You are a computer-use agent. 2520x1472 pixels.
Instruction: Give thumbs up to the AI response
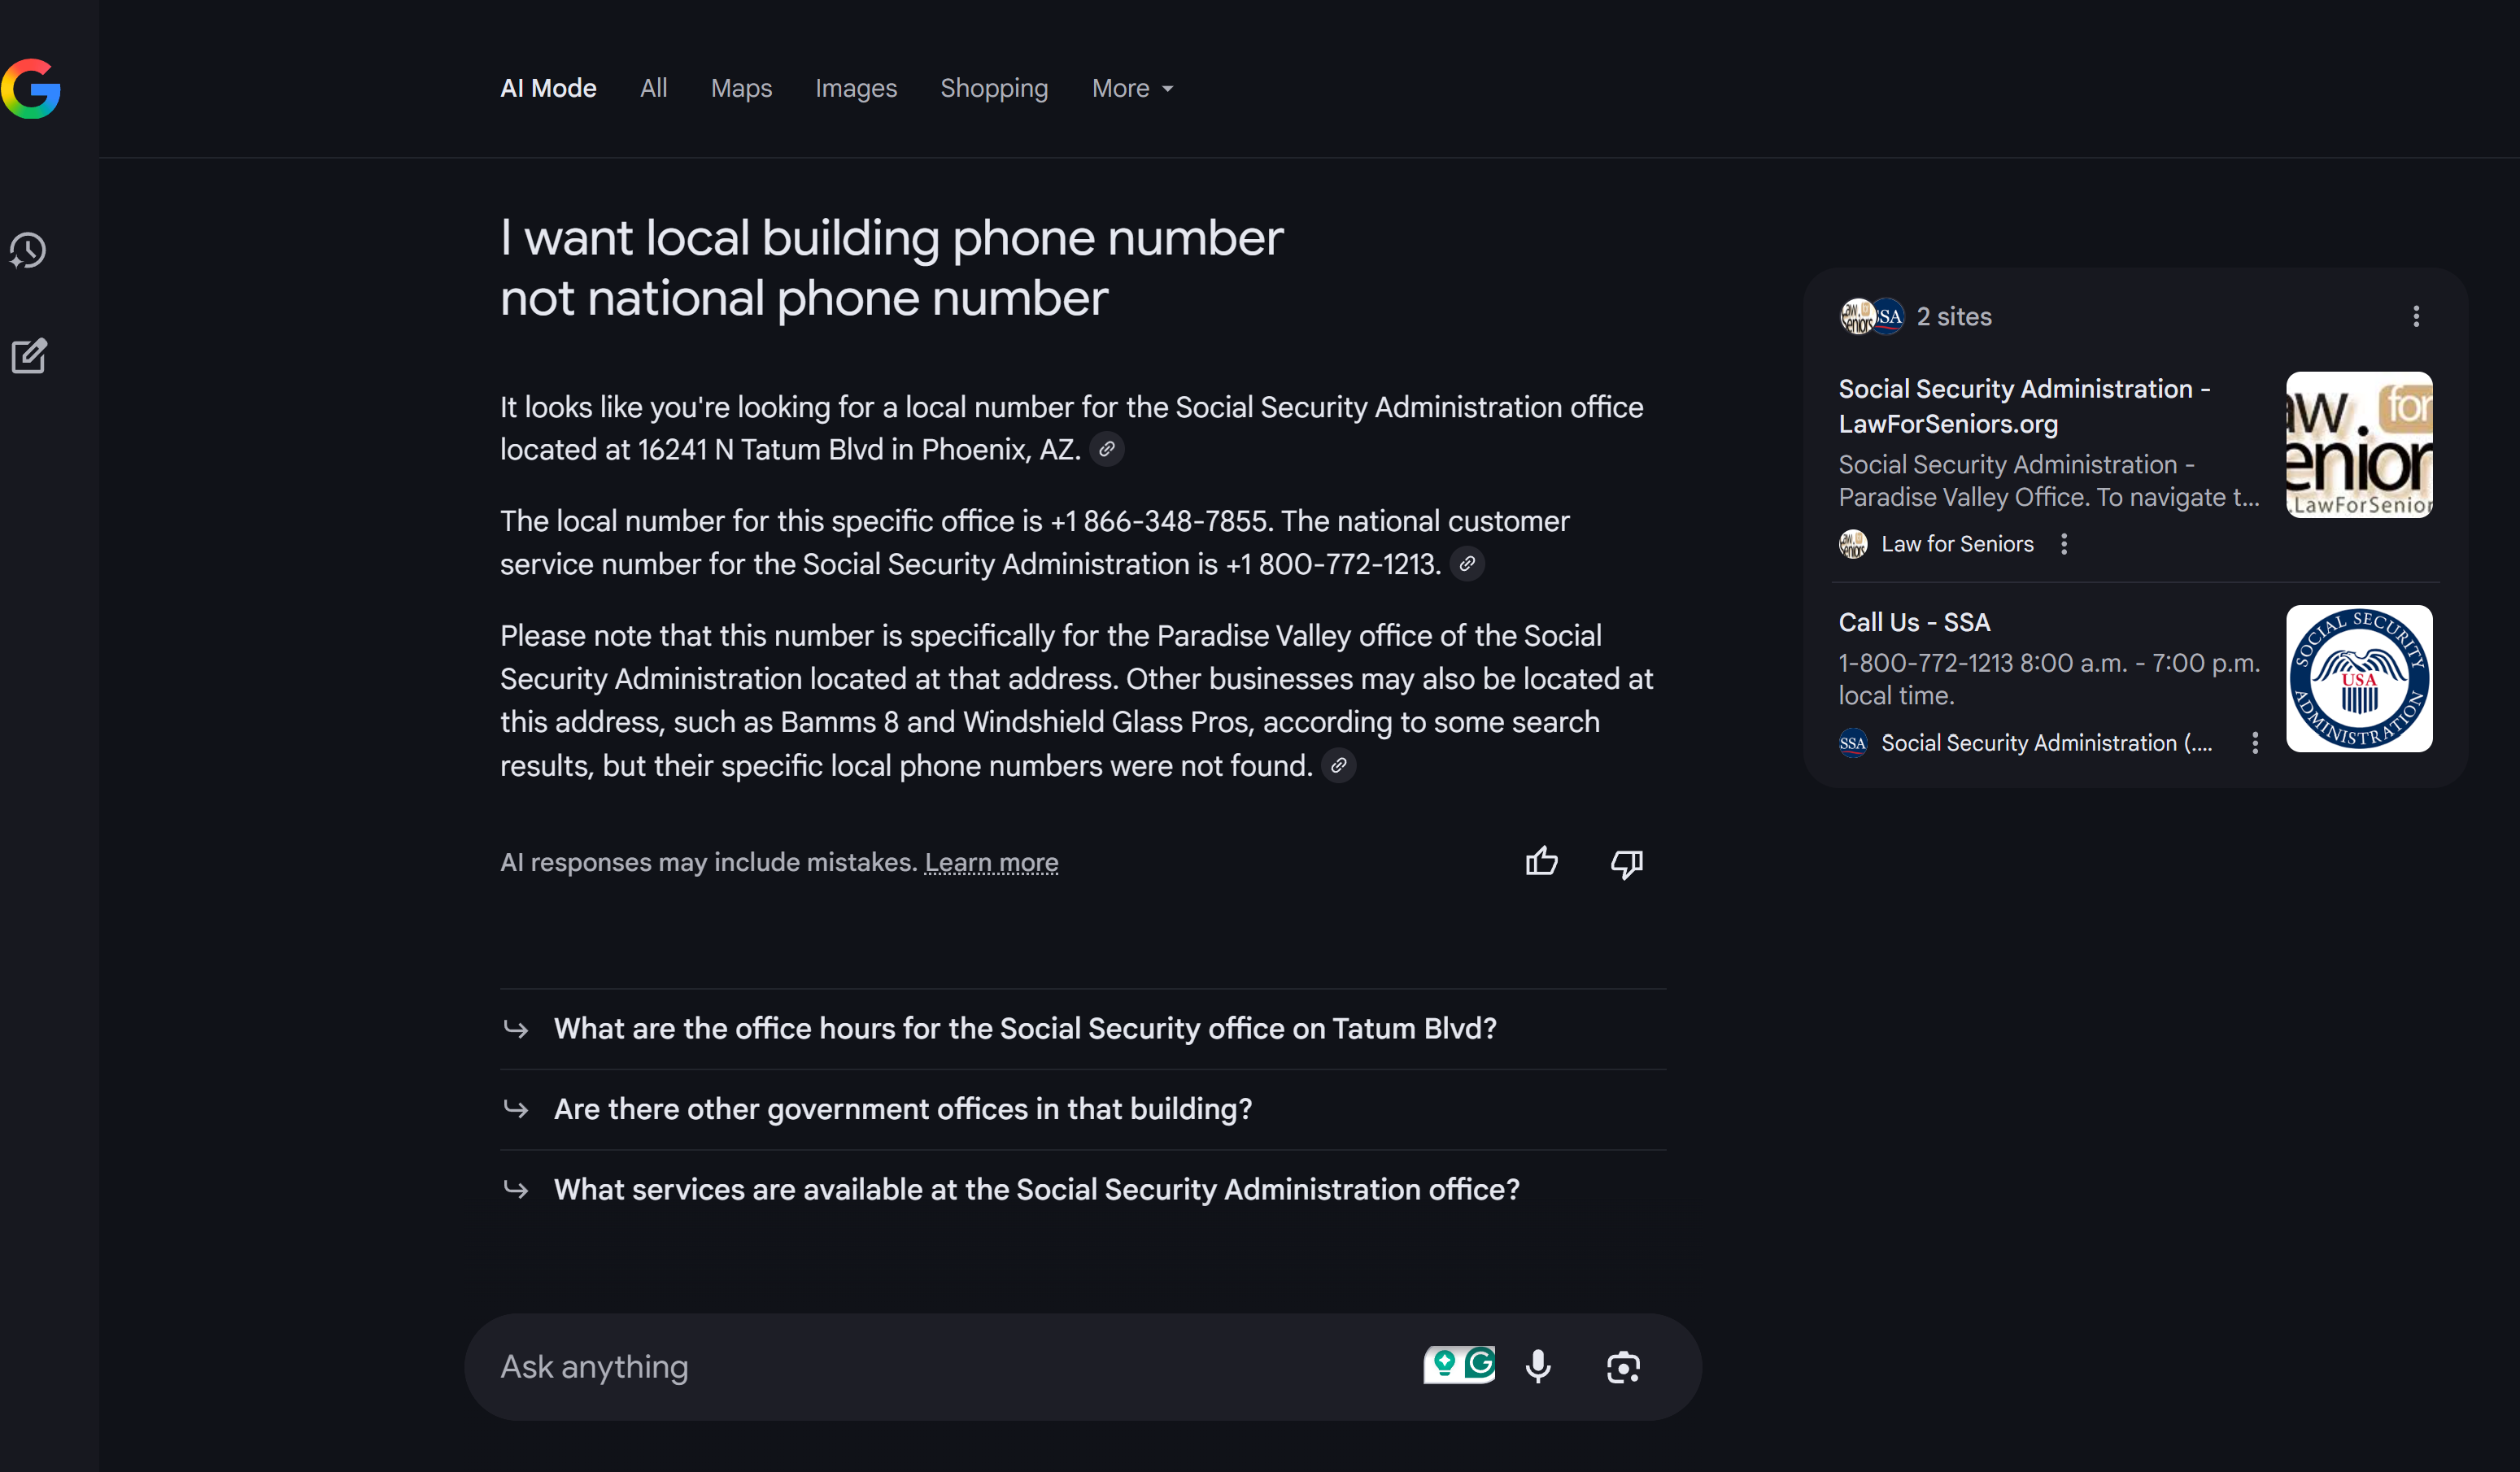(1542, 862)
